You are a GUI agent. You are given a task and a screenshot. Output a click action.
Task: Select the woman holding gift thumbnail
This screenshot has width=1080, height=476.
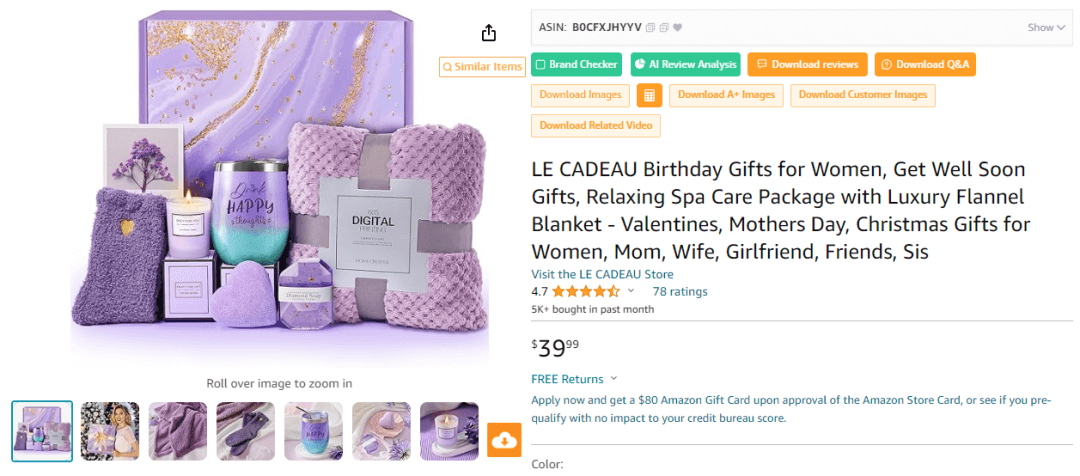[110, 431]
